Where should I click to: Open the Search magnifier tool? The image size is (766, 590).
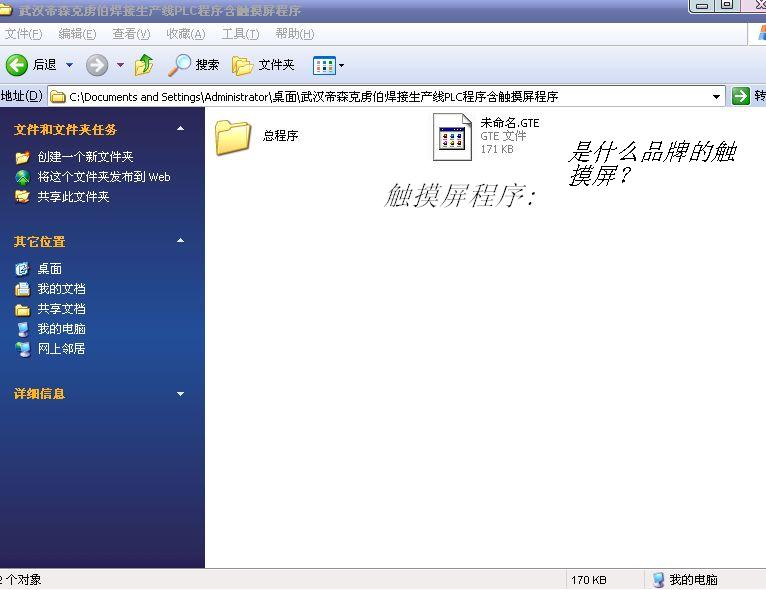[180, 65]
